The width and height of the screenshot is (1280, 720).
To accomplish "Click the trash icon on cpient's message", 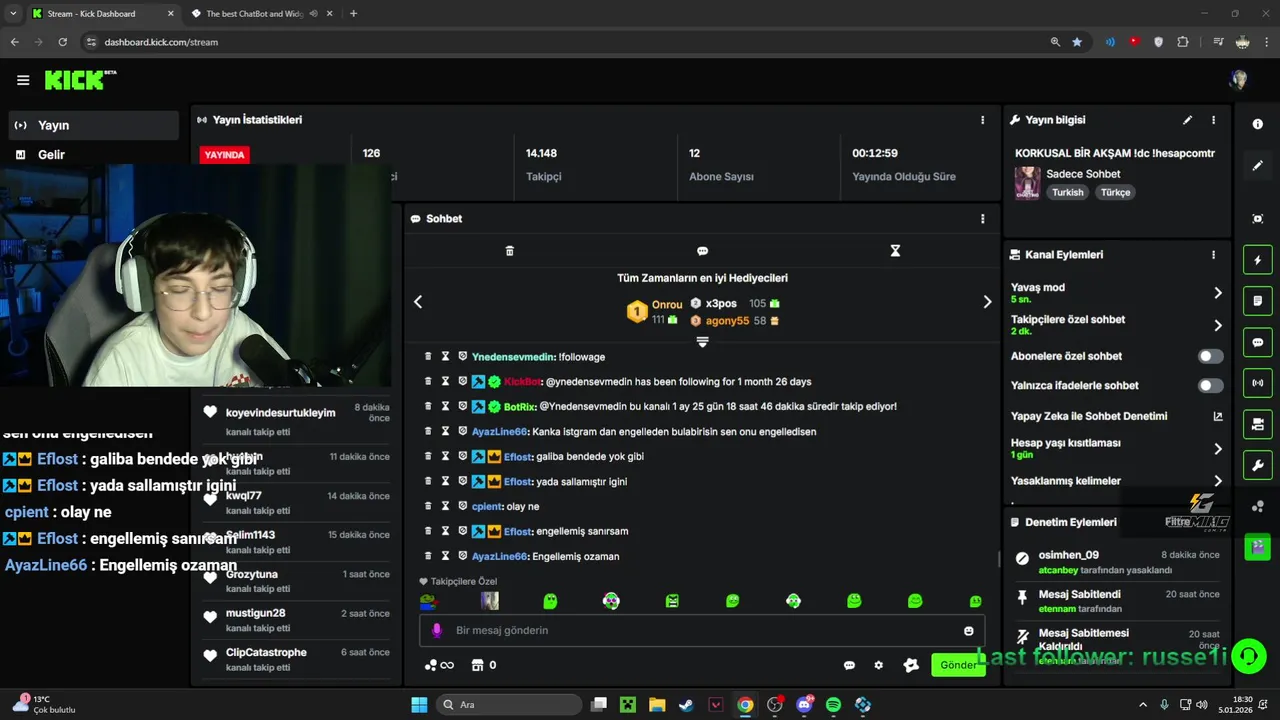I will pos(428,506).
